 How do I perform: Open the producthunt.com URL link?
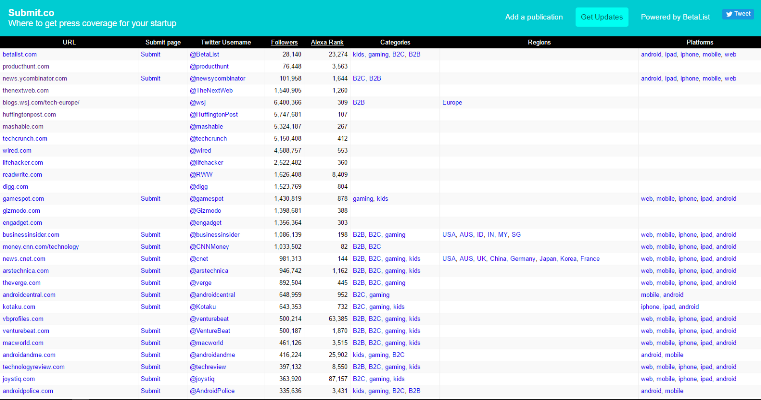(26, 67)
